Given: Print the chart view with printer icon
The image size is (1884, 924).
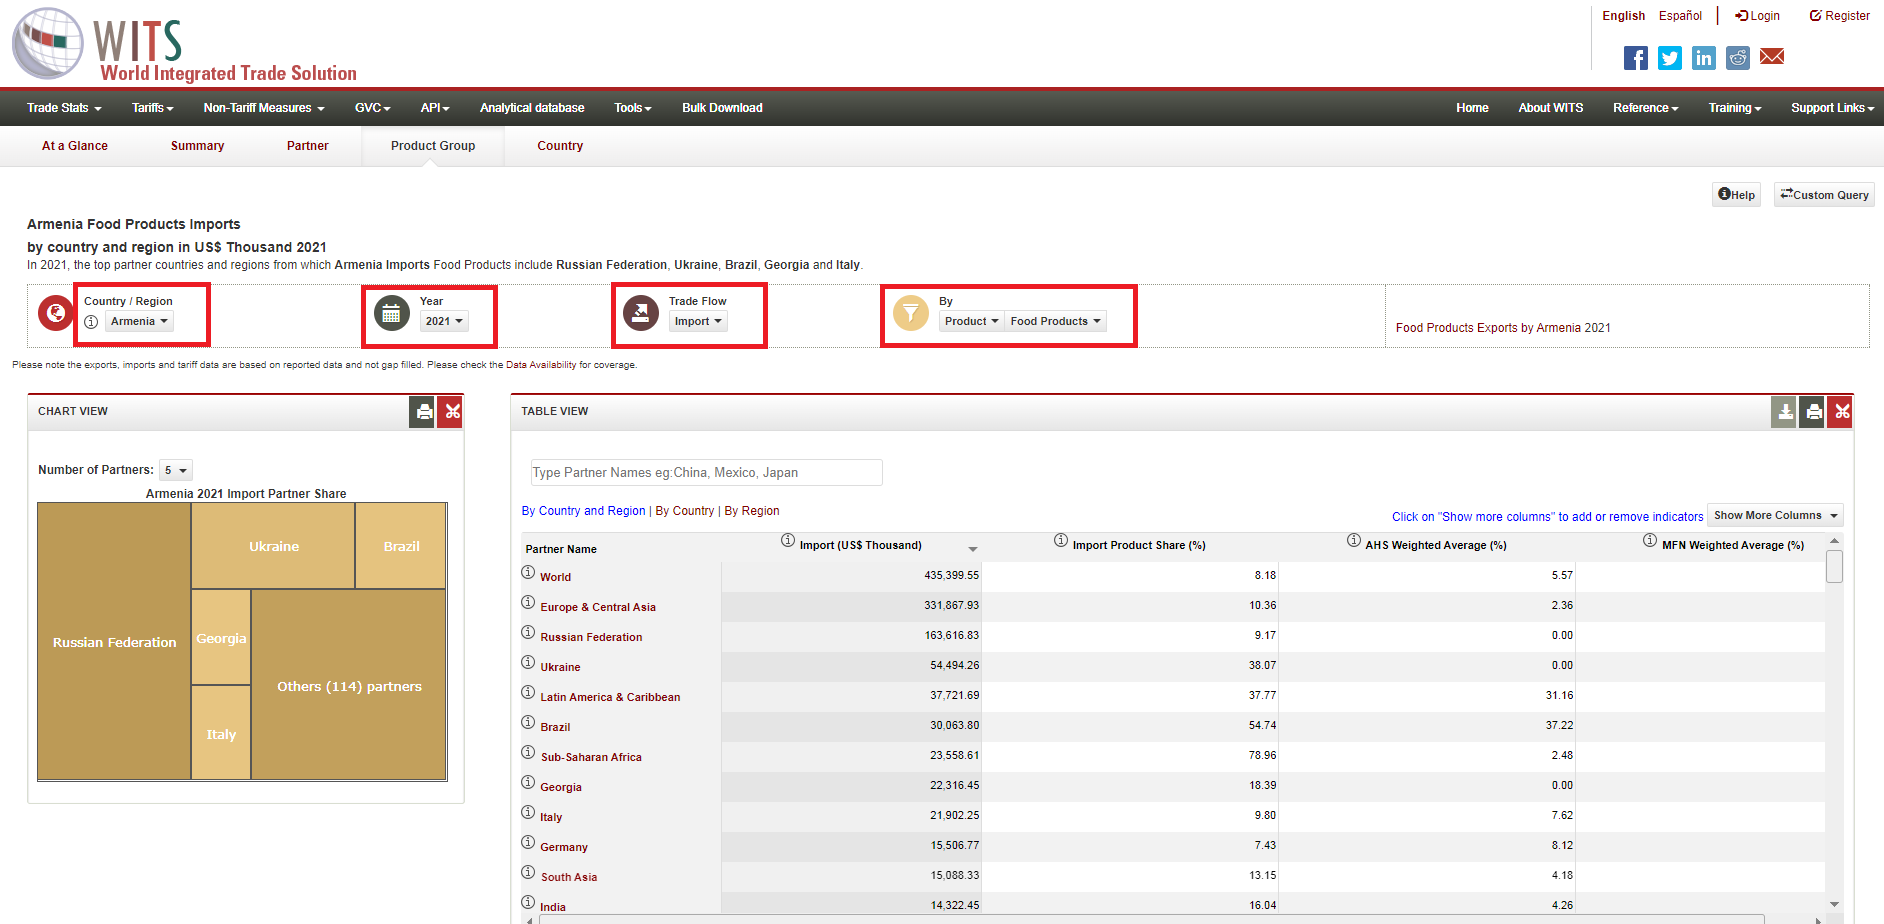Looking at the screenshot, I should (x=423, y=412).
